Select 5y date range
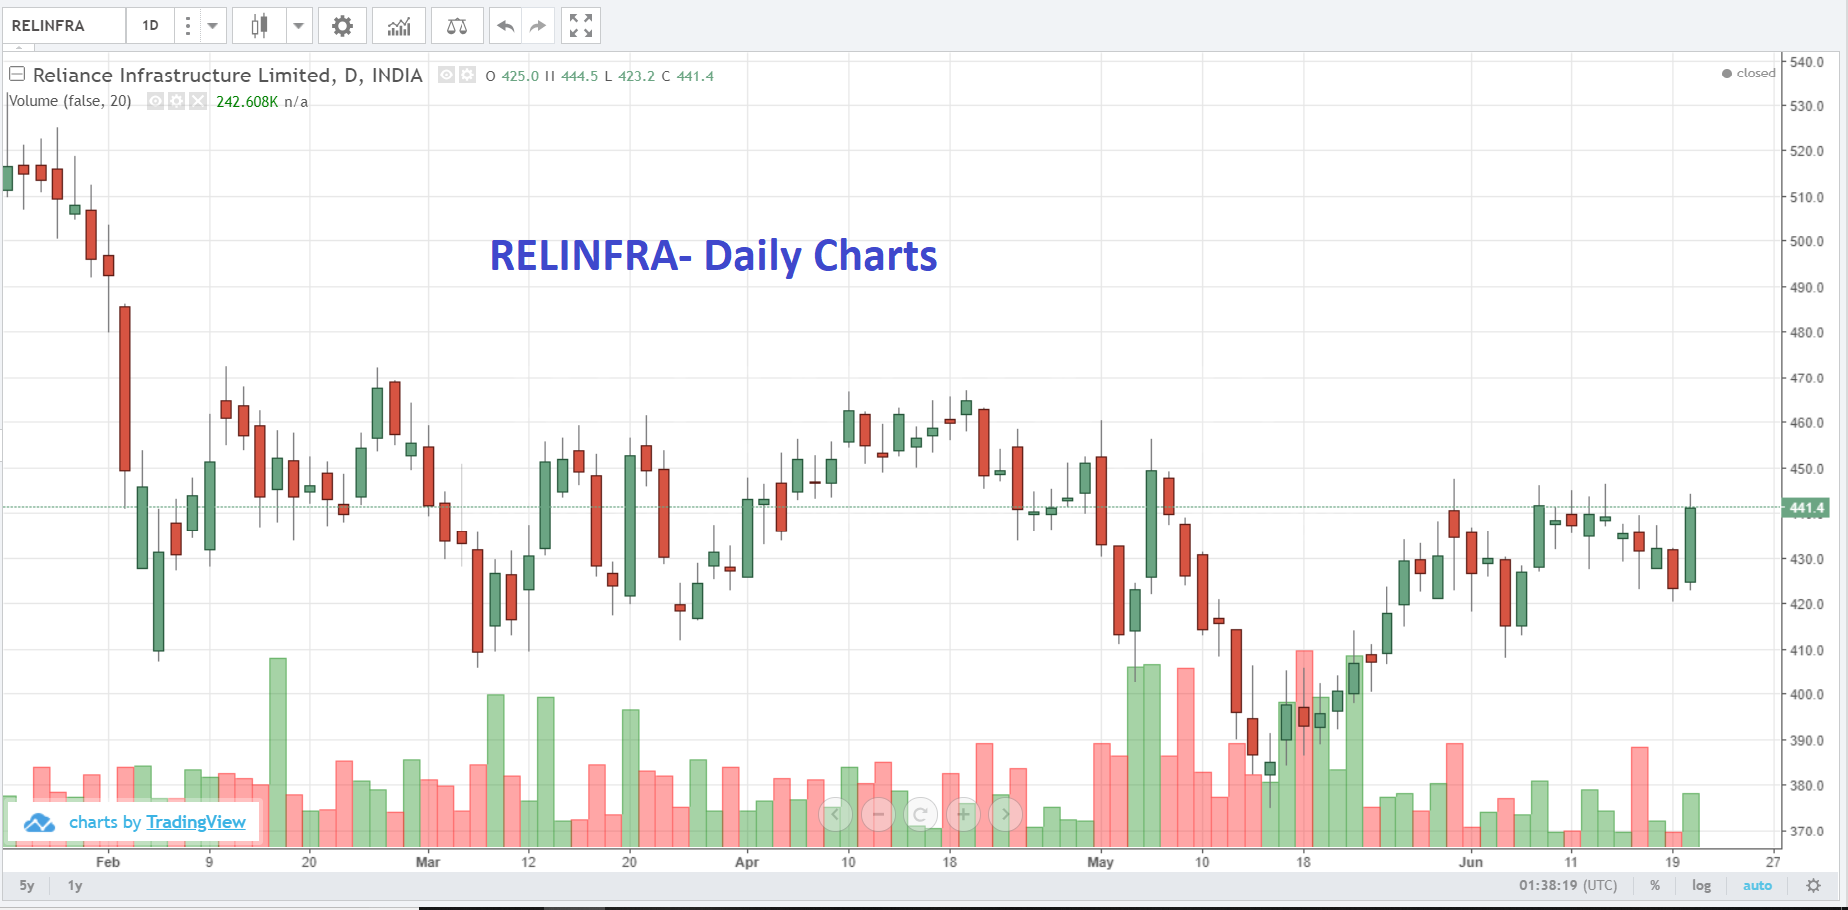This screenshot has width=1848, height=910. click(x=27, y=886)
